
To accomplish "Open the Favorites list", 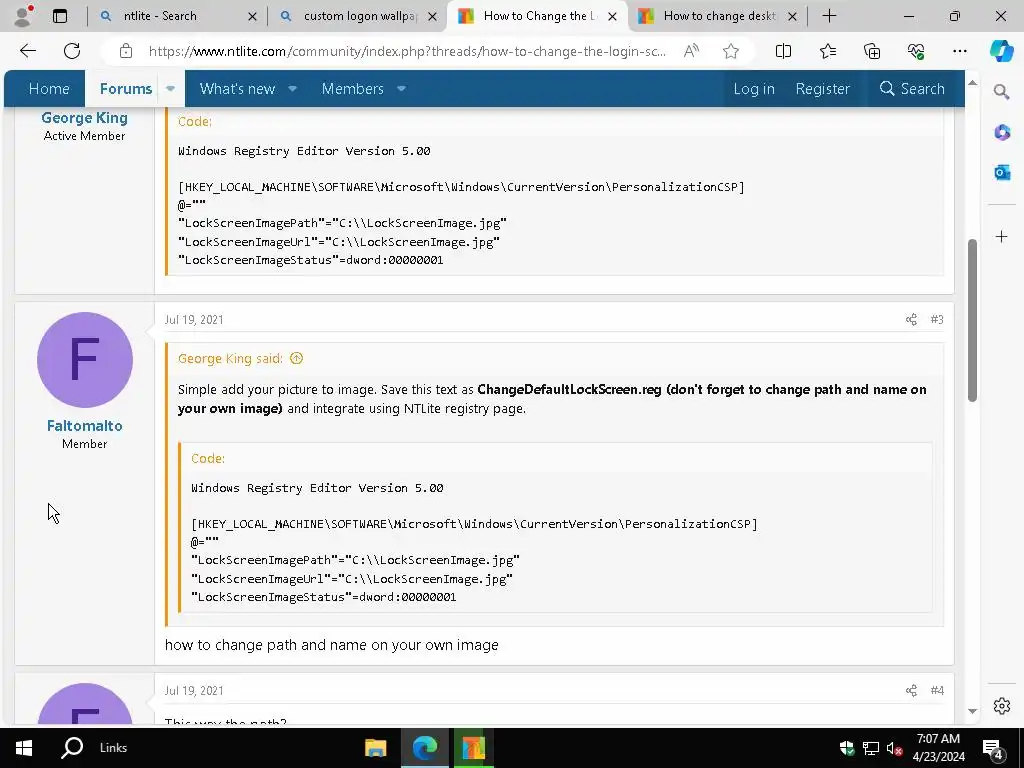I will [827, 51].
